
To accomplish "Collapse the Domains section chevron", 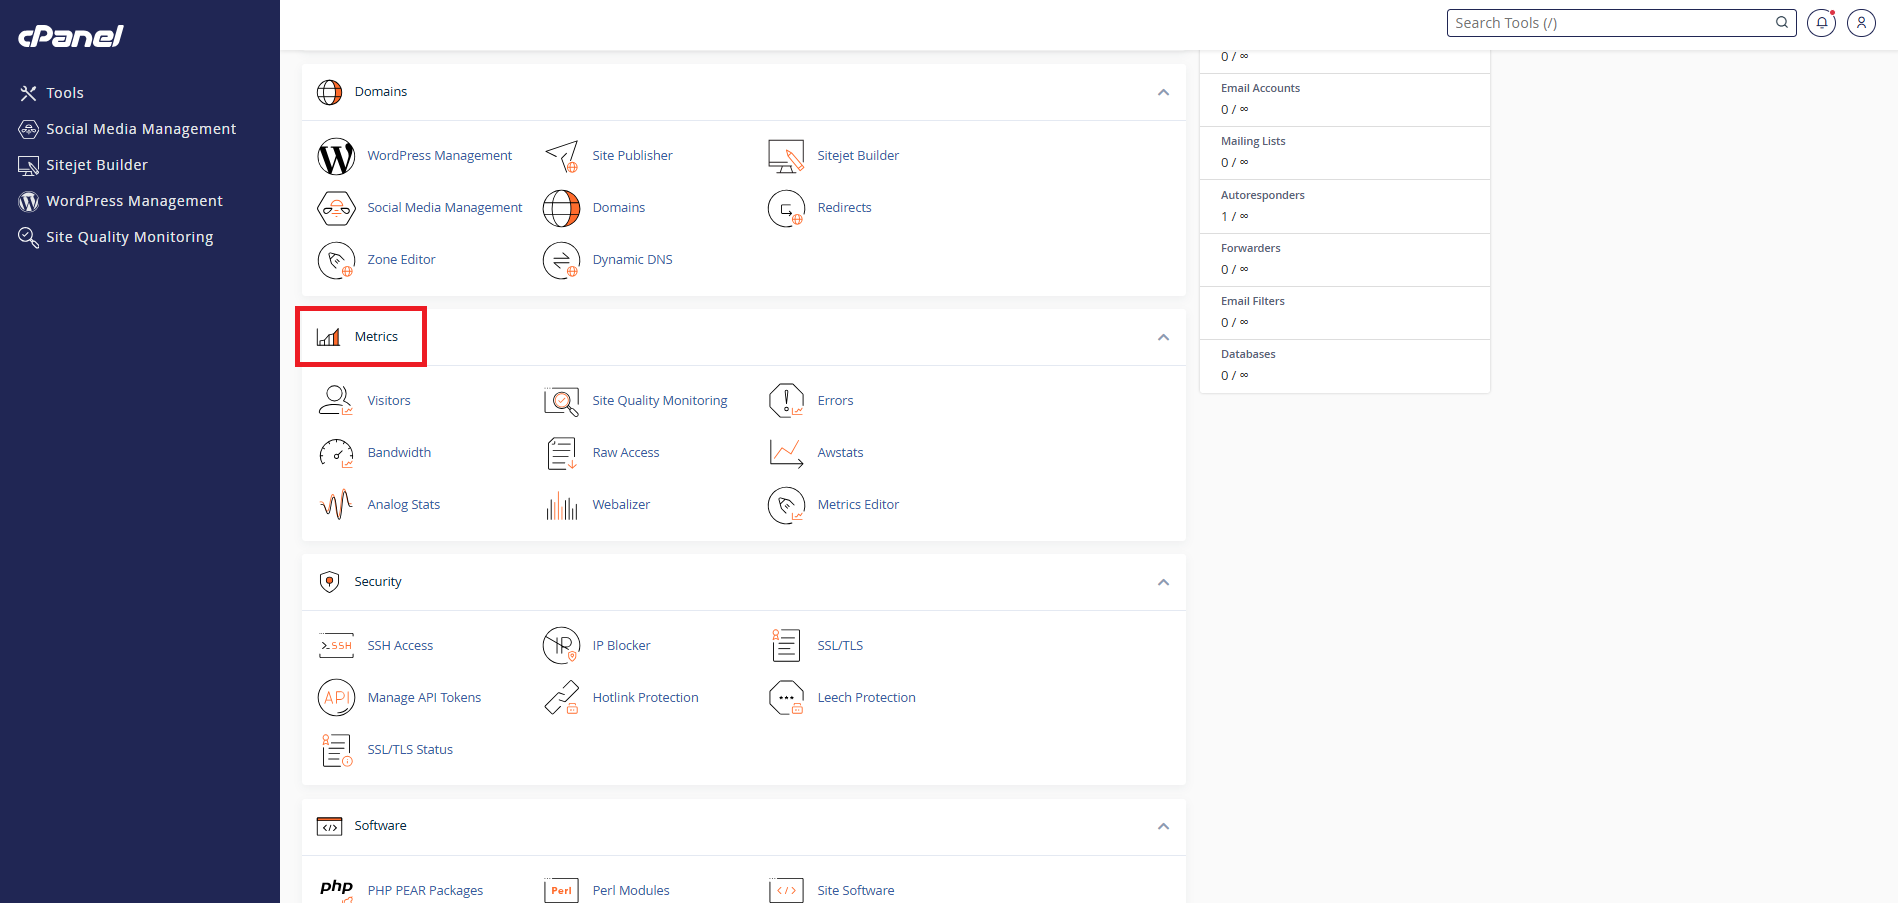I will pos(1163,92).
